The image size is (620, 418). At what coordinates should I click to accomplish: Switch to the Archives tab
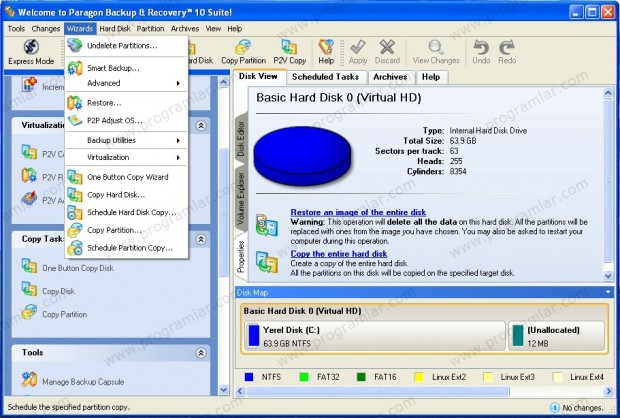[390, 77]
